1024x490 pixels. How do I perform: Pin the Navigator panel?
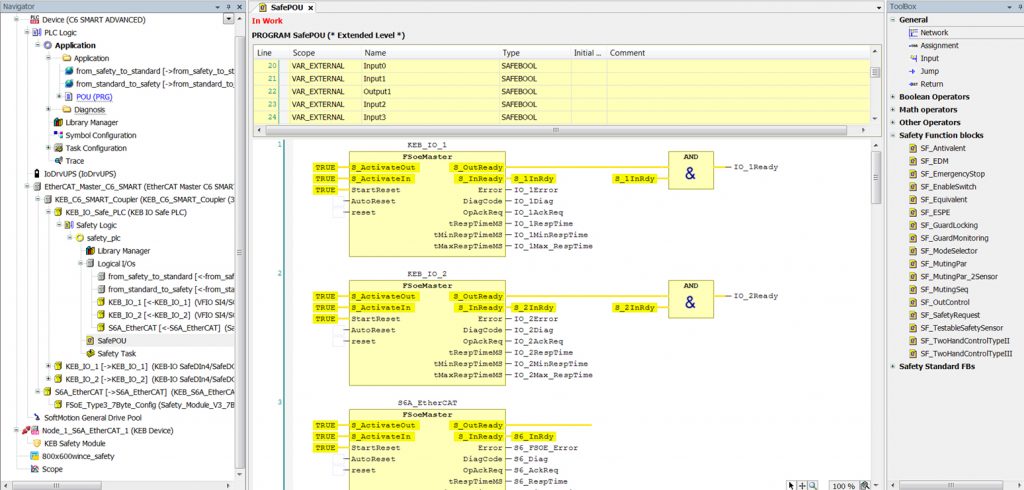[x=227, y=7]
